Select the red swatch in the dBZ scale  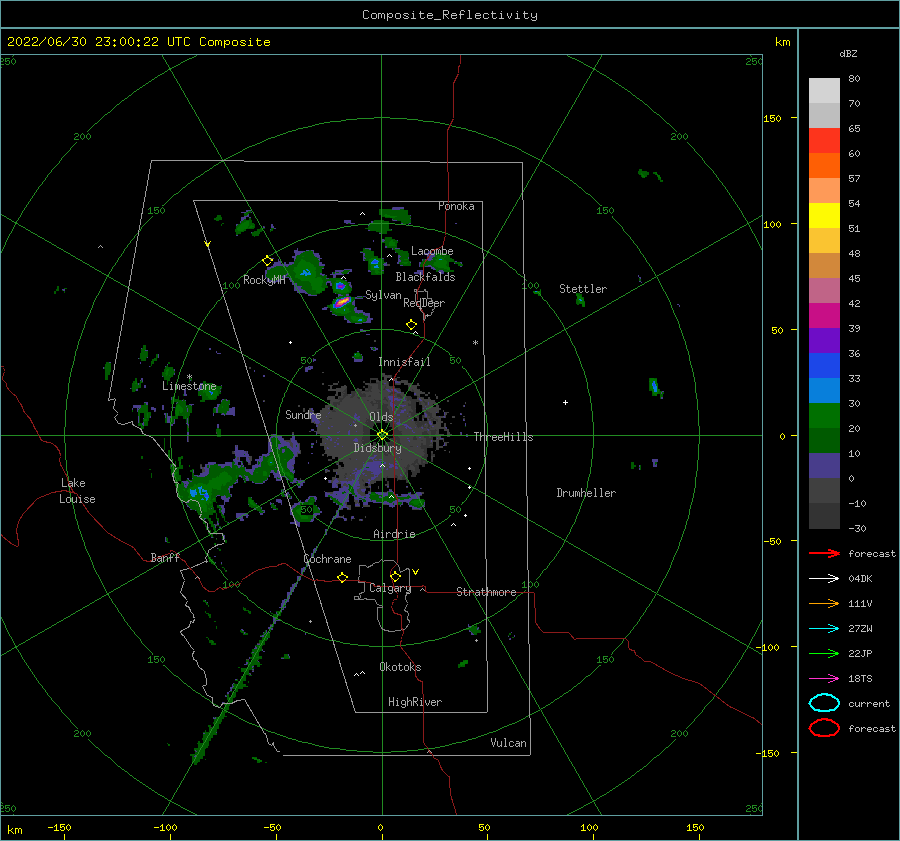(824, 141)
